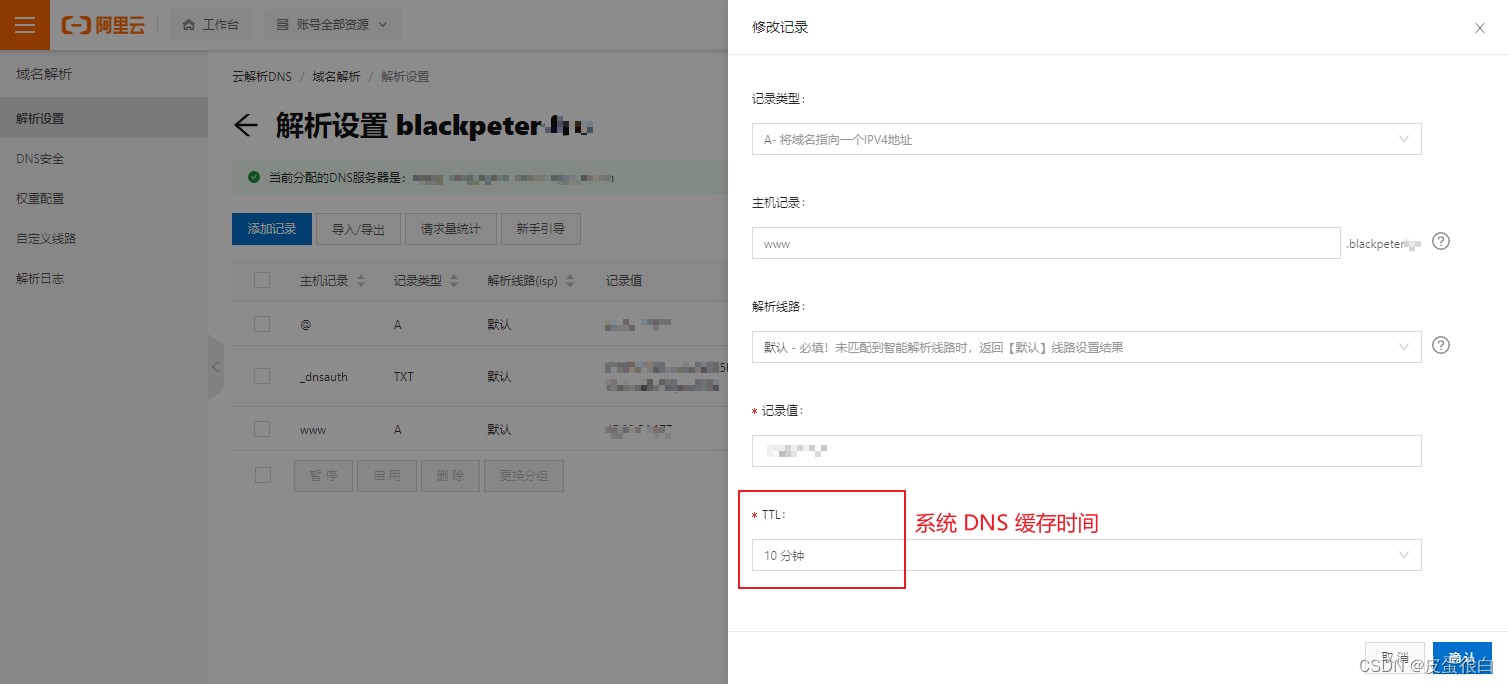Click the 云解析DNS breadcrumb link
The image size is (1508, 684).
262,76
